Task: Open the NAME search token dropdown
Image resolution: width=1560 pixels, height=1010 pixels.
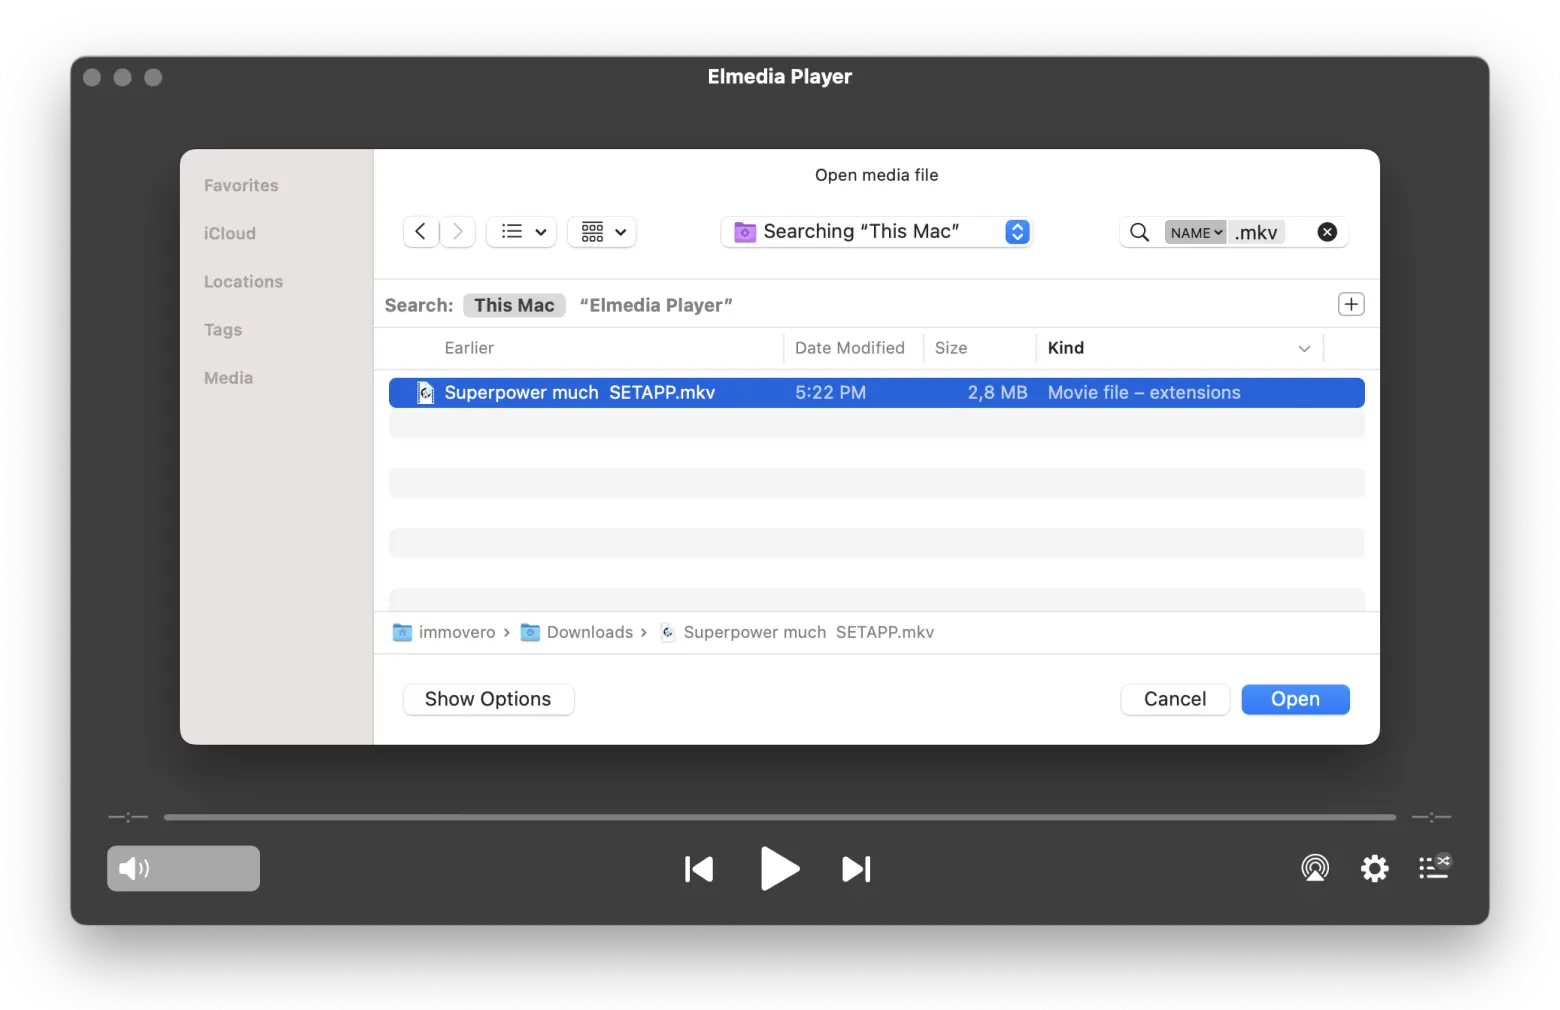Action: tap(1195, 233)
